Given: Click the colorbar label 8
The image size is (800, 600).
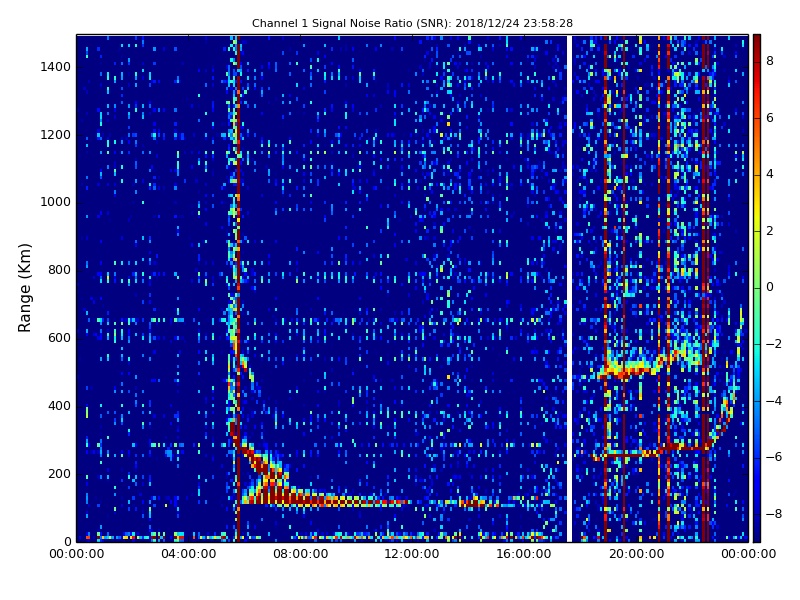Looking at the screenshot, I should (770, 61).
